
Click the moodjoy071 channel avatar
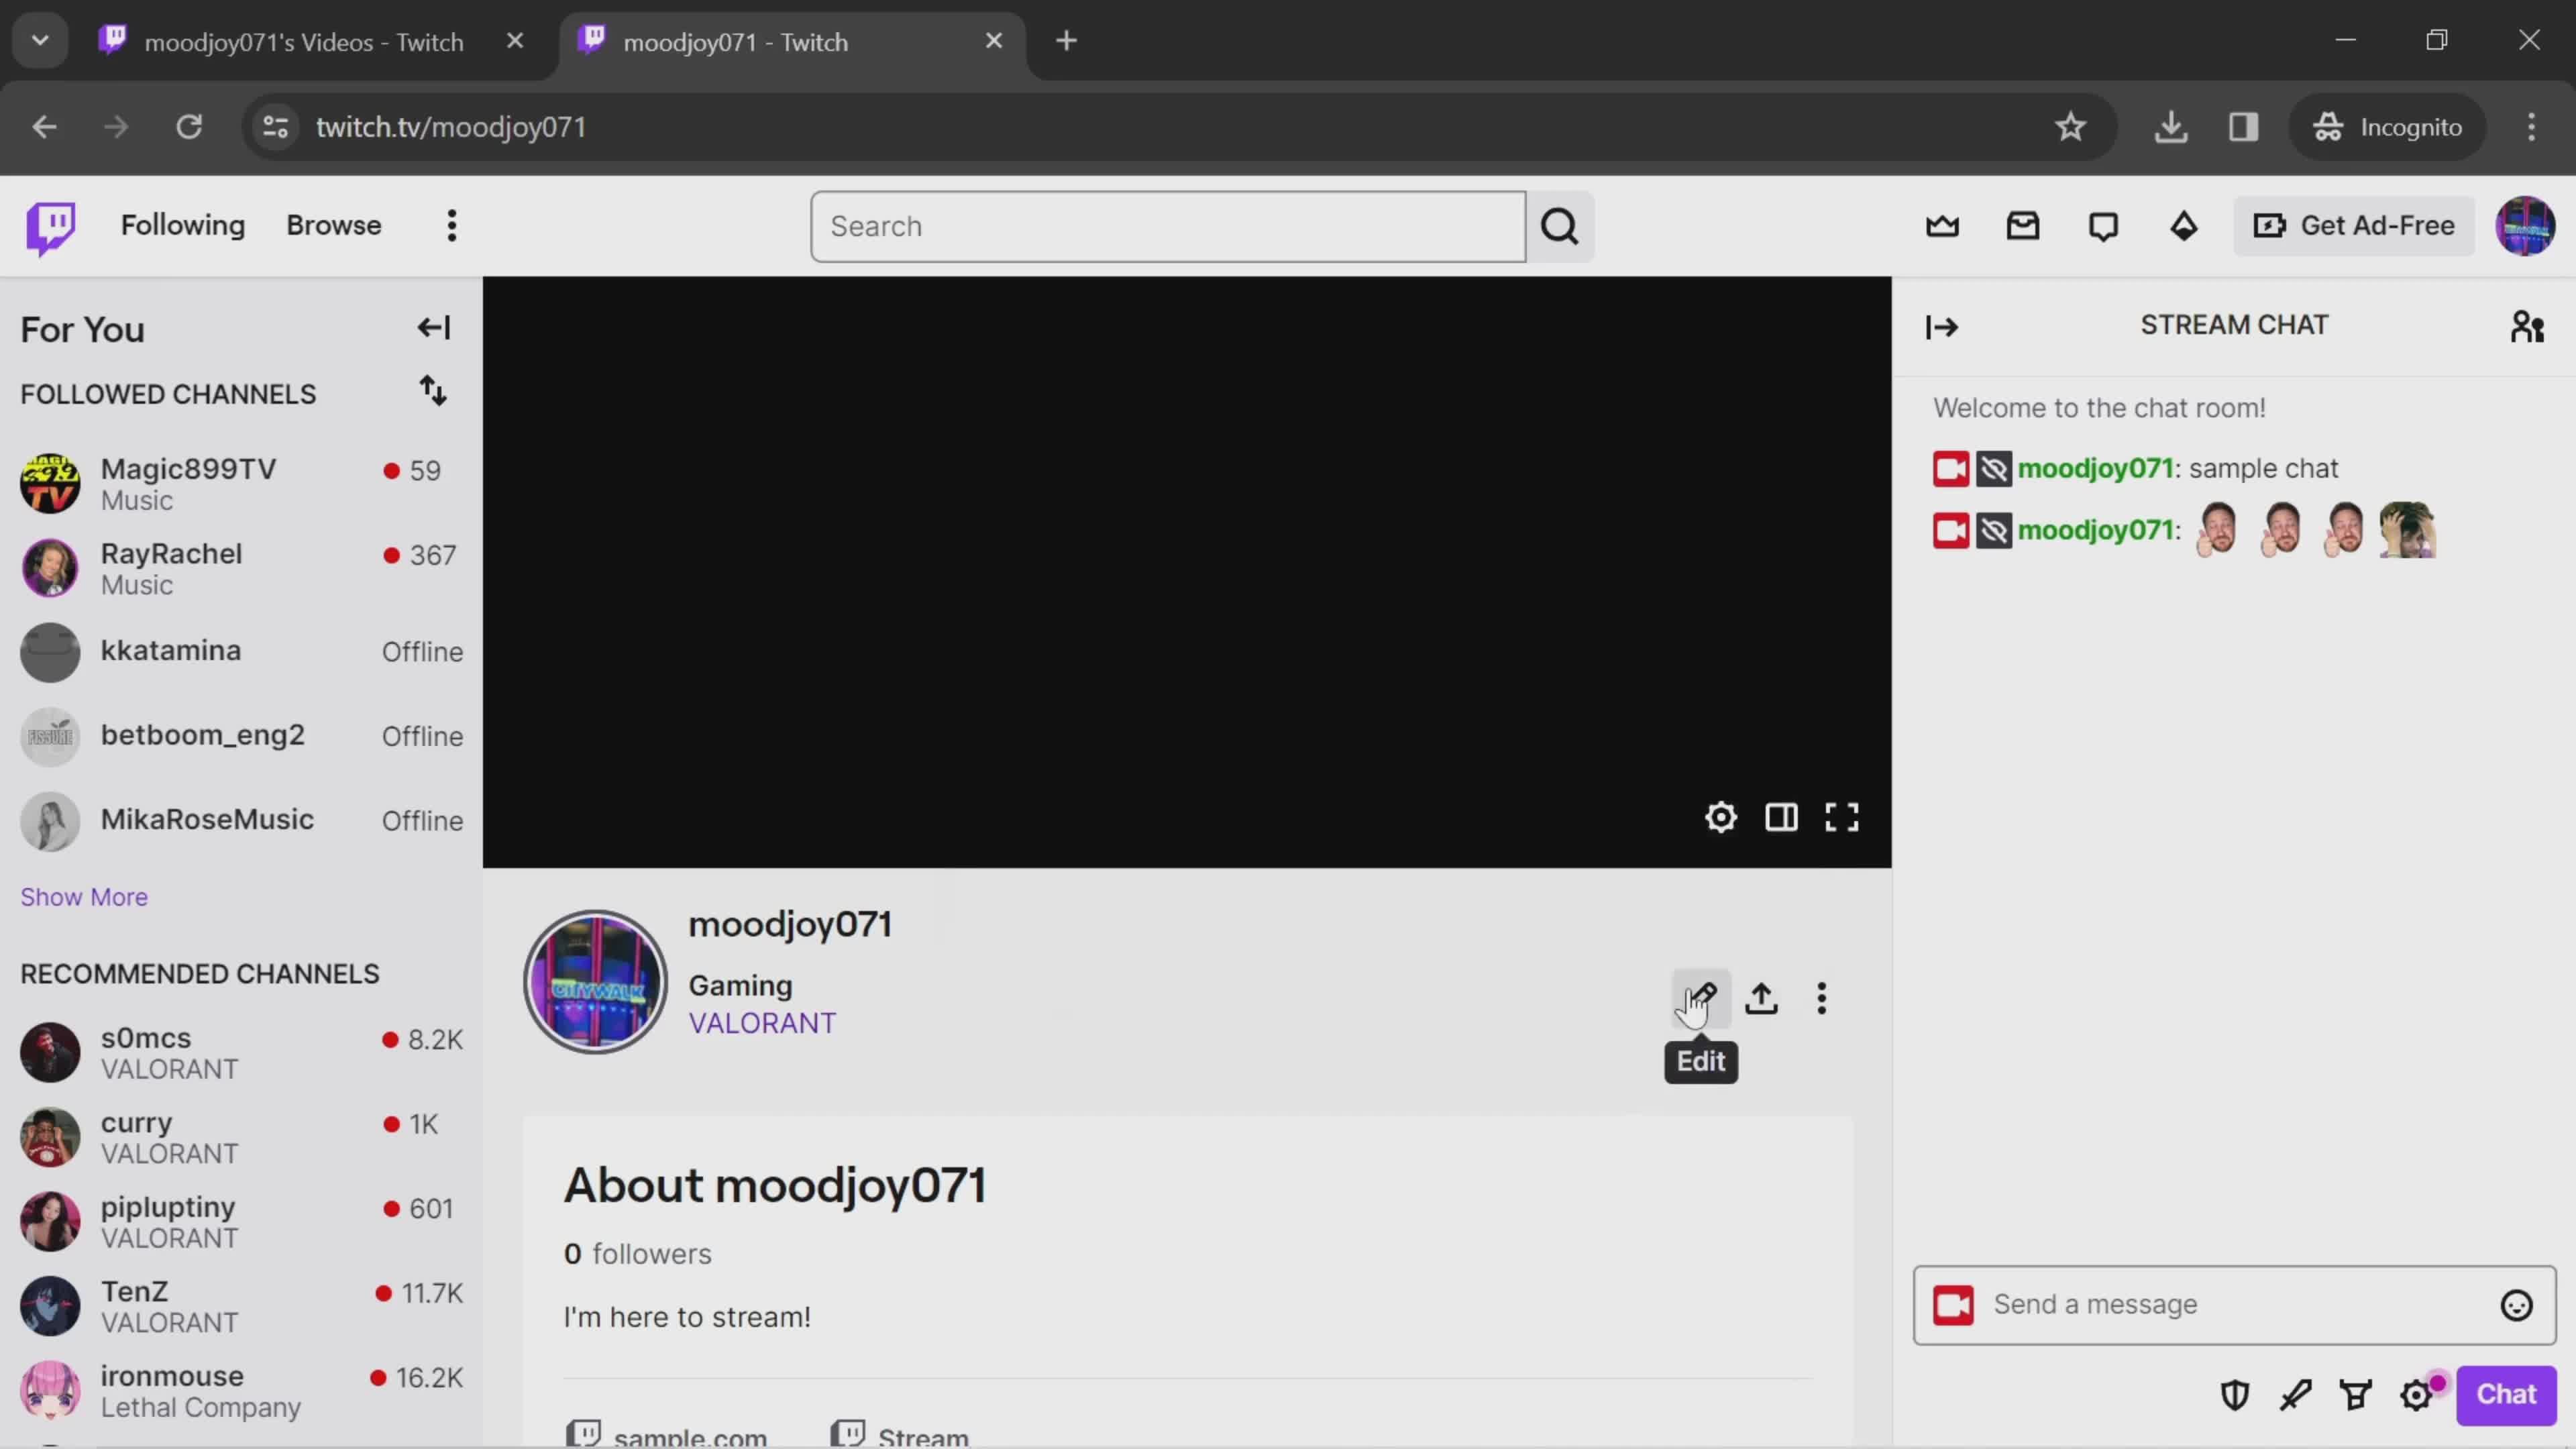click(596, 982)
